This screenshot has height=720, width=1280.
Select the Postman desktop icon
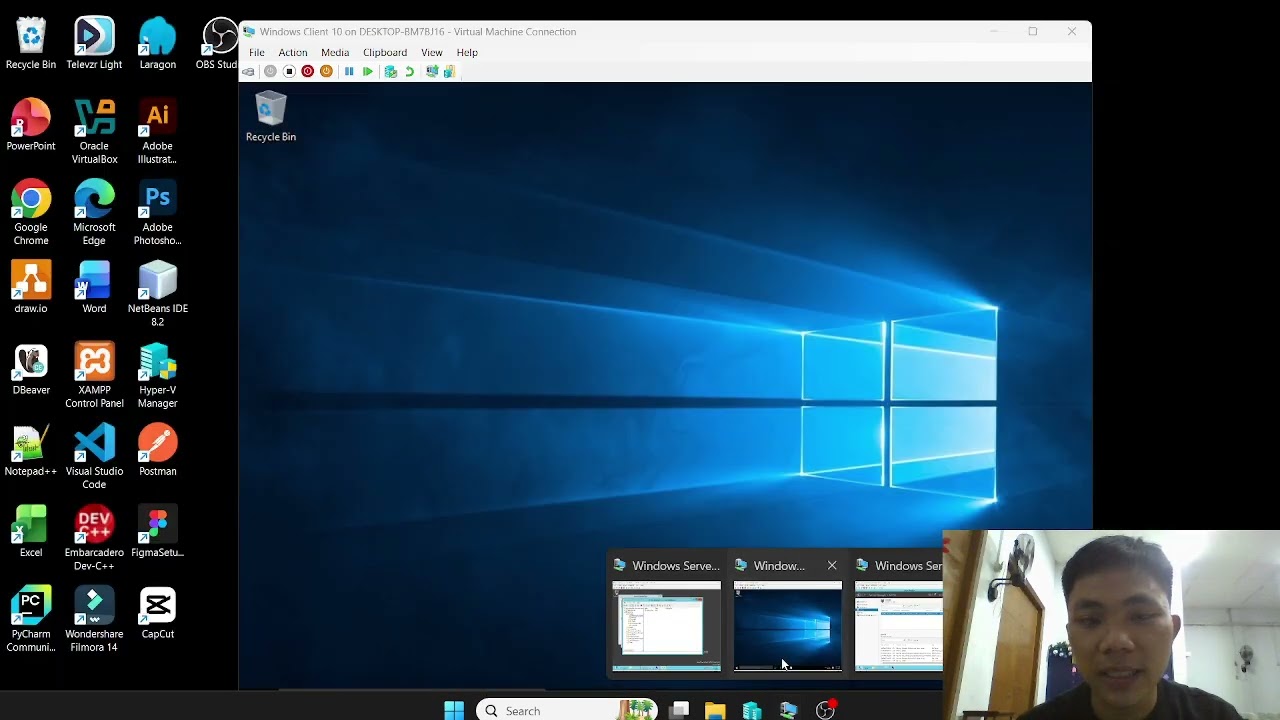(x=157, y=450)
